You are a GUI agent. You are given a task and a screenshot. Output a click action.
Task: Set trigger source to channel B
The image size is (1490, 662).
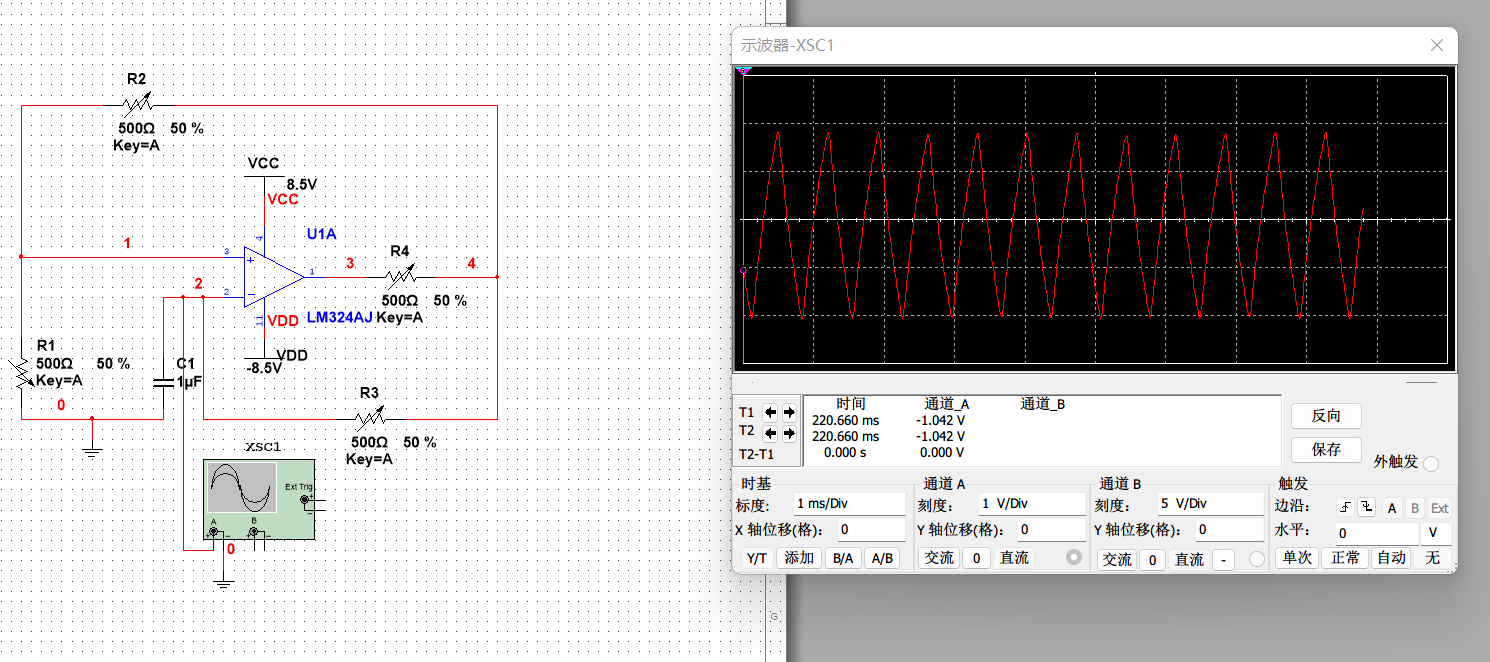[x=1414, y=507]
